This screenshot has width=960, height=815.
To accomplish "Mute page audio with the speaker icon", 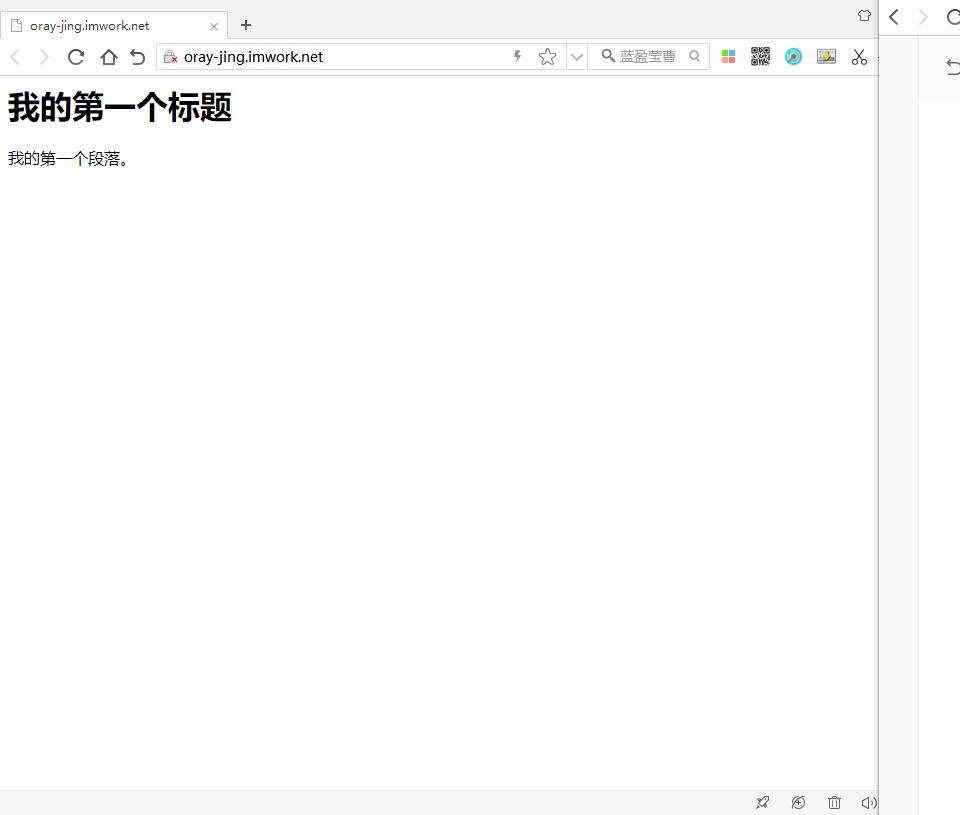I will [869, 802].
